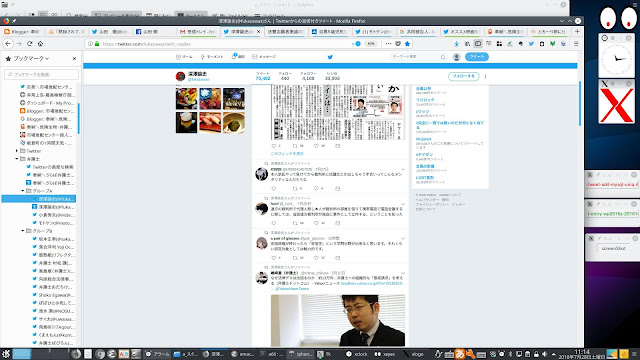Open the Firefox library icon
The height and width of the screenshot is (360, 640).
point(467,44)
